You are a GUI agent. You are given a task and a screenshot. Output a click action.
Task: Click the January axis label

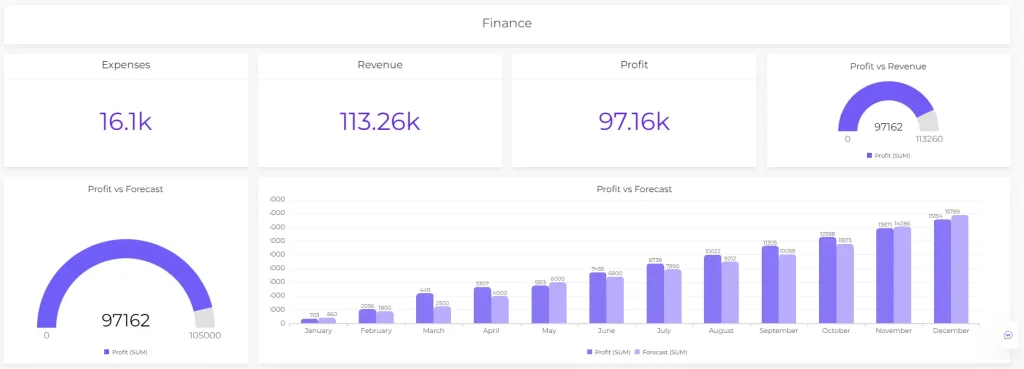(318, 331)
